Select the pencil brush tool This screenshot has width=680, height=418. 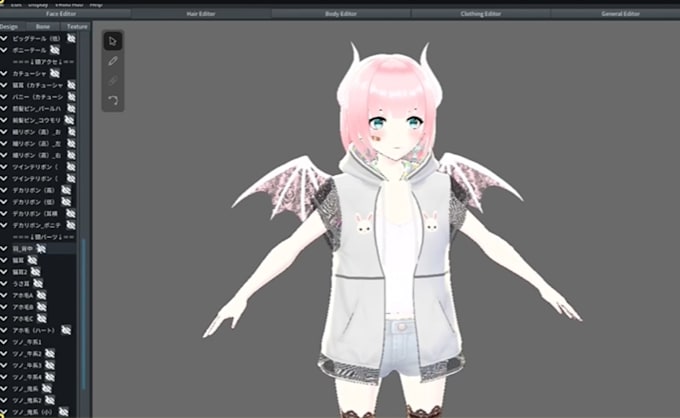point(113,61)
